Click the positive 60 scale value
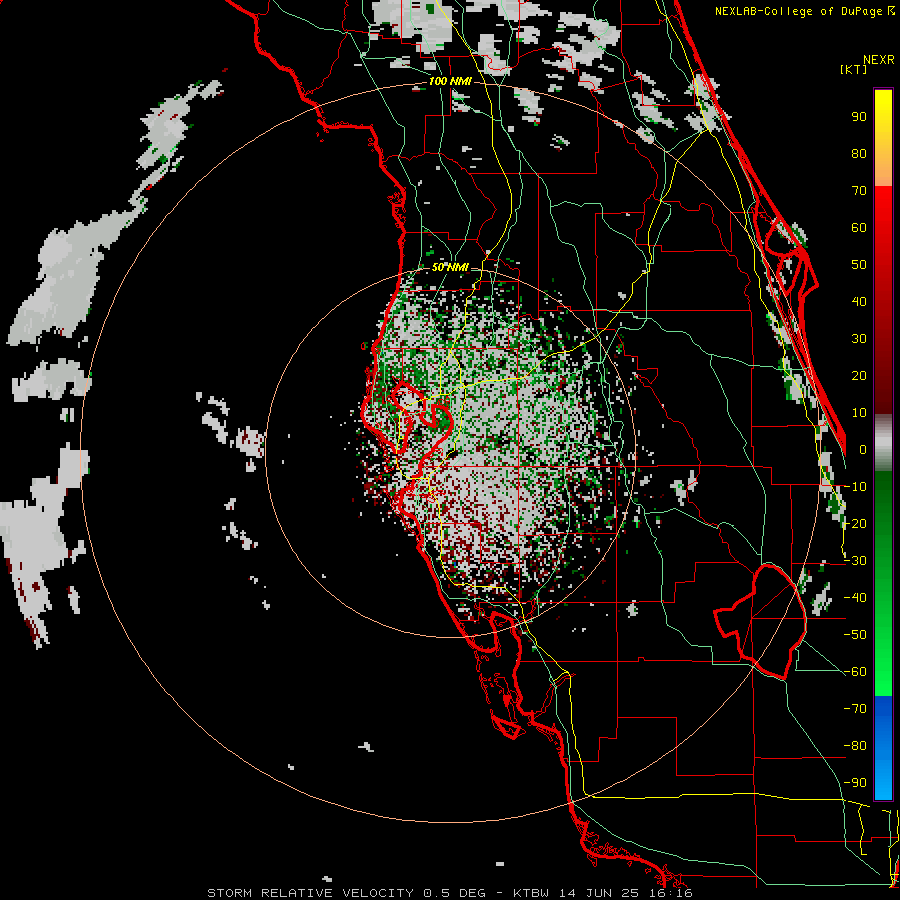 pyautogui.click(x=859, y=227)
